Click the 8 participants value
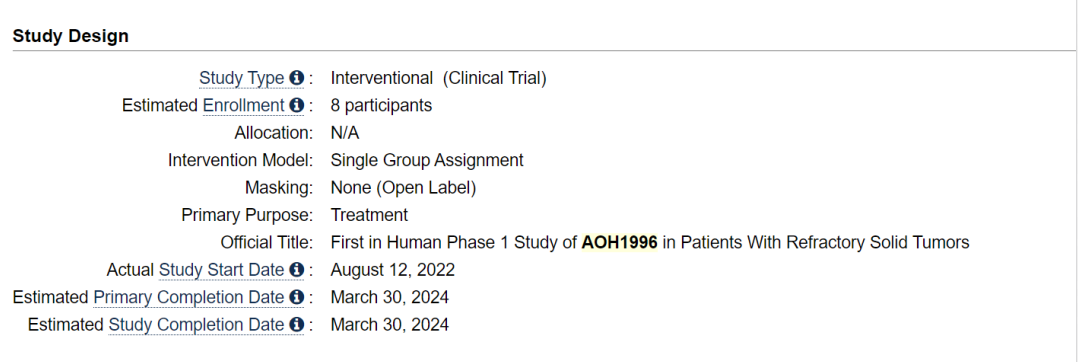1078x362 pixels. click(381, 106)
